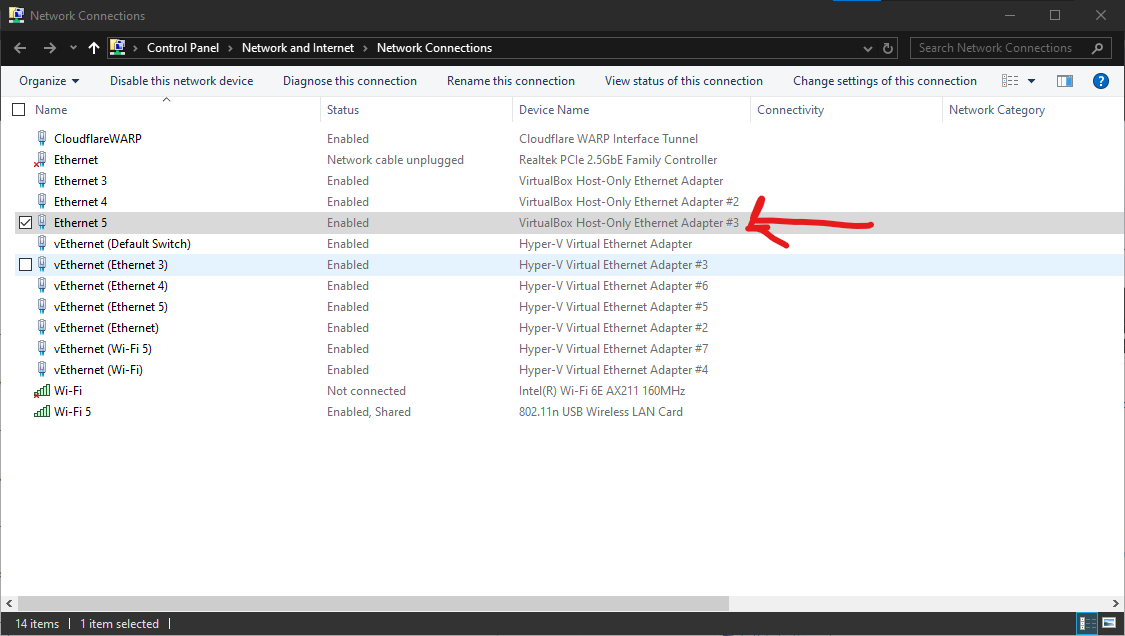Screen dimensions: 1125x636
Task: Select the CloudflareWARP adapter icon
Action: (42, 139)
